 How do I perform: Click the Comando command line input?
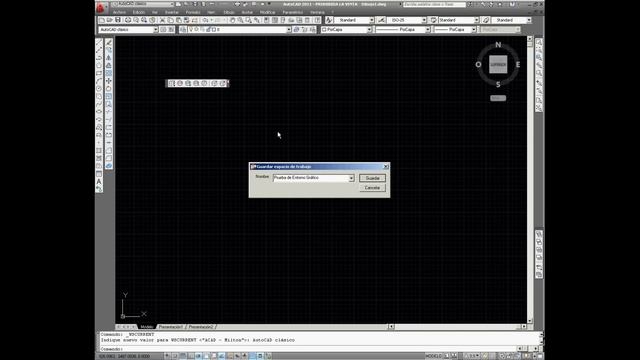(308, 349)
